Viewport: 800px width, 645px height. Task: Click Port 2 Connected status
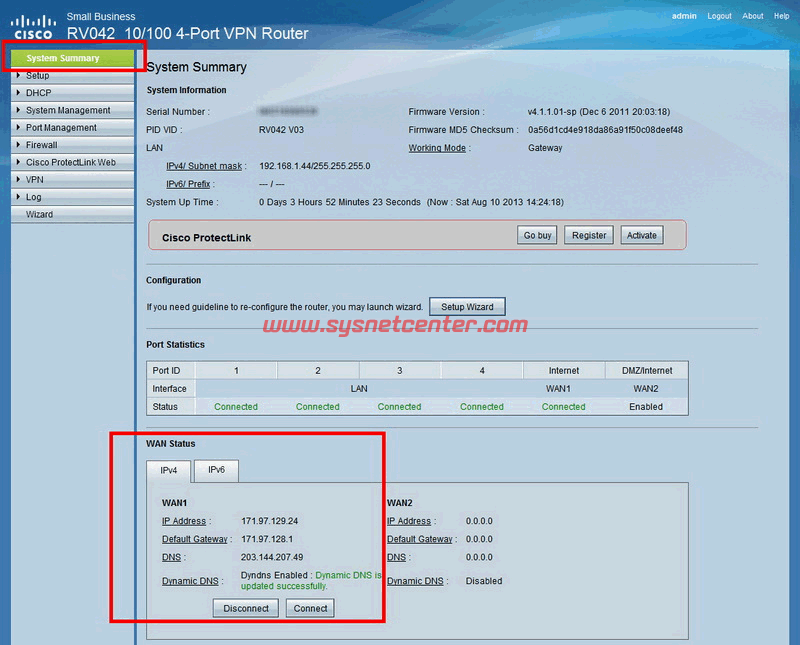[x=317, y=407]
